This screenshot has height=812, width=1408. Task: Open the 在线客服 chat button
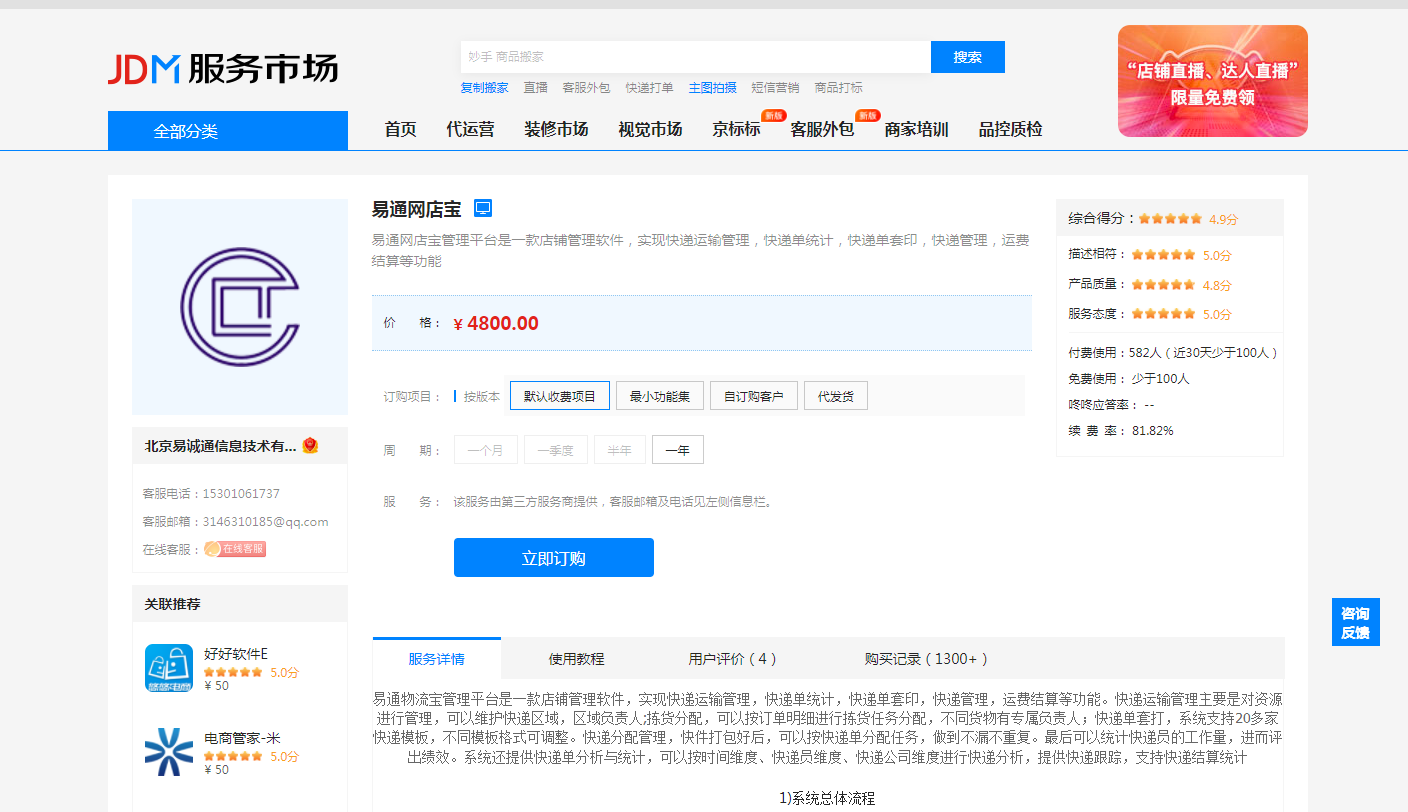235,549
